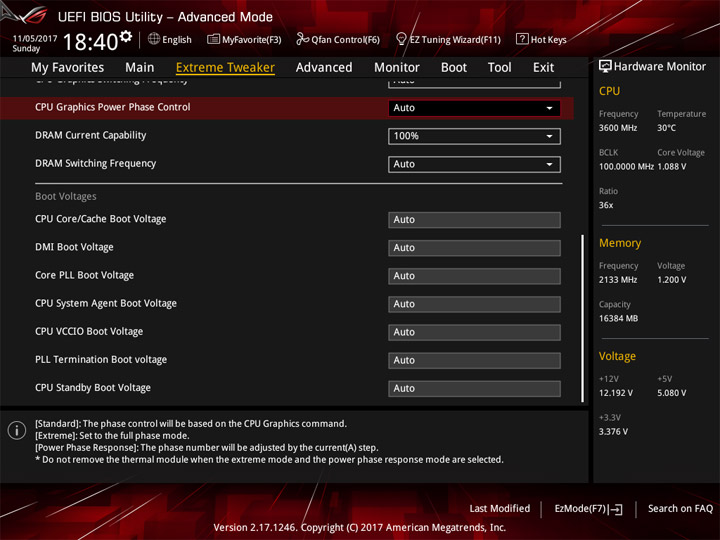Click the CPU frequency value 3600 MHz

point(618,128)
